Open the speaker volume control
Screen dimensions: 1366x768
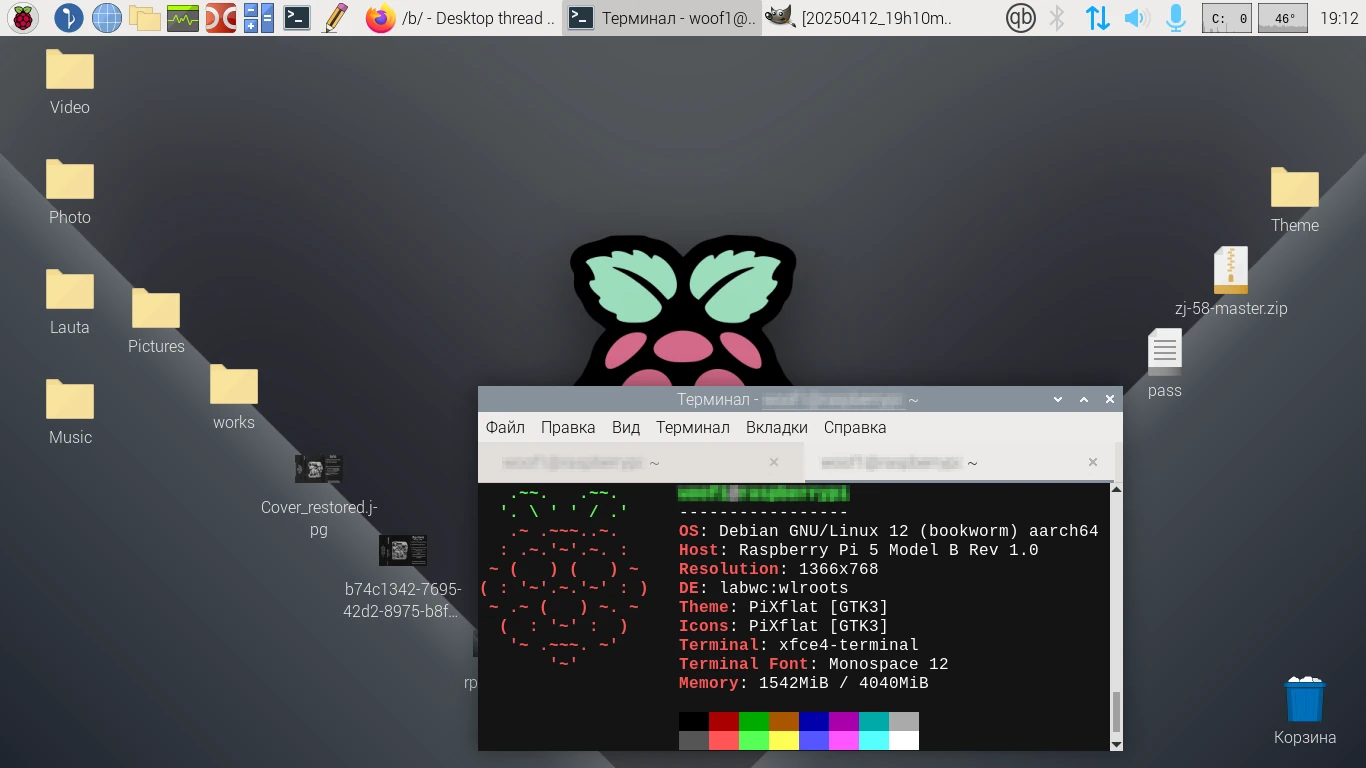click(x=1135, y=18)
